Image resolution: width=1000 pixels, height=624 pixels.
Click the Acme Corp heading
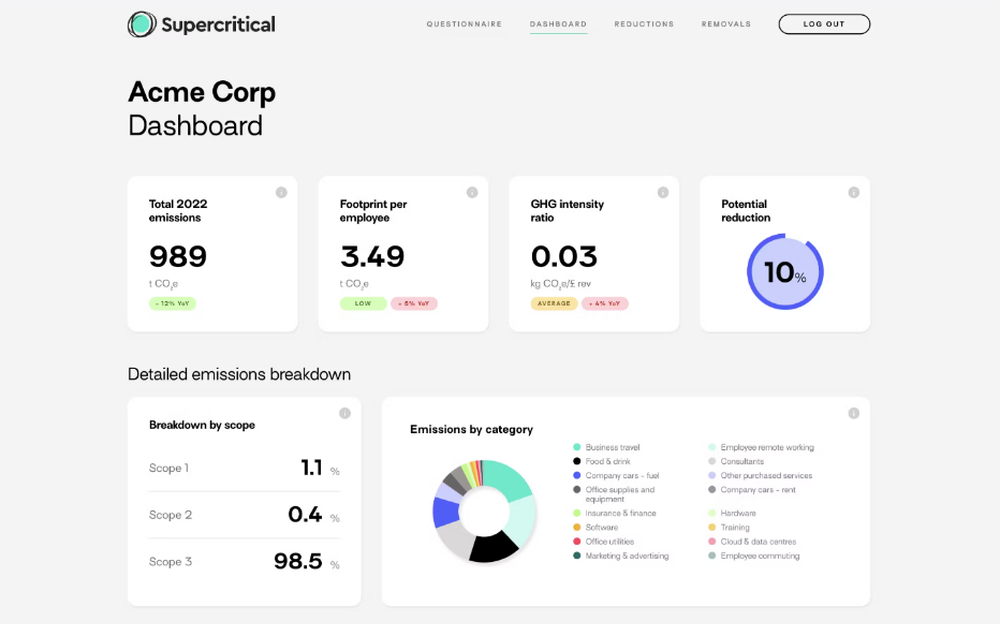[x=202, y=93]
